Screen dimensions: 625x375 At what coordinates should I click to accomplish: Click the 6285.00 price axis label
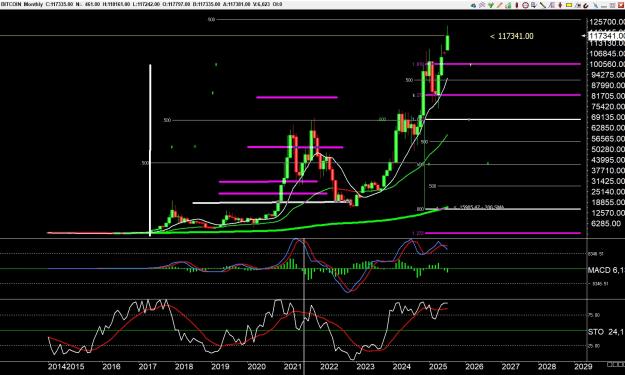pos(606,224)
